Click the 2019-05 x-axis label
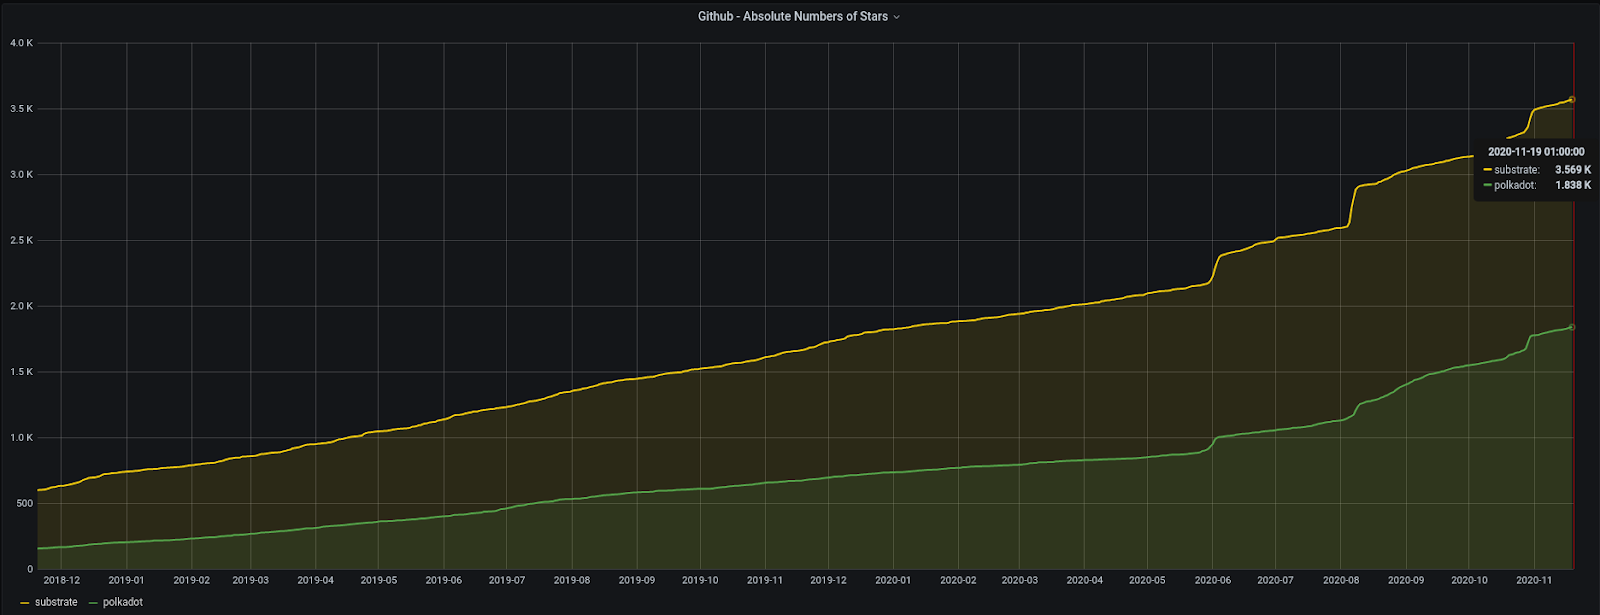The width and height of the screenshot is (1600, 615). tap(379, 580)
